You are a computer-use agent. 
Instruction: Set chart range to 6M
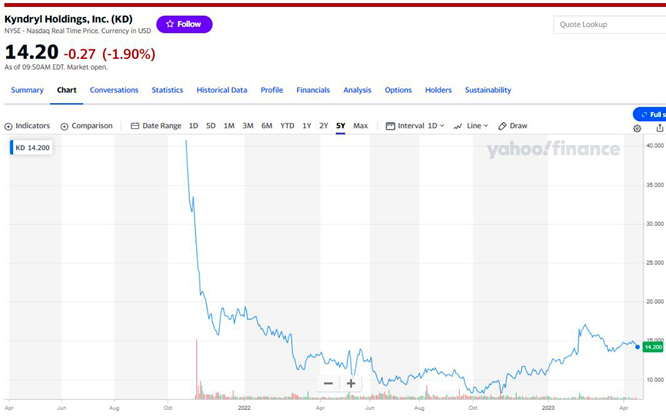pyautogui.click(x=267, y=126)
